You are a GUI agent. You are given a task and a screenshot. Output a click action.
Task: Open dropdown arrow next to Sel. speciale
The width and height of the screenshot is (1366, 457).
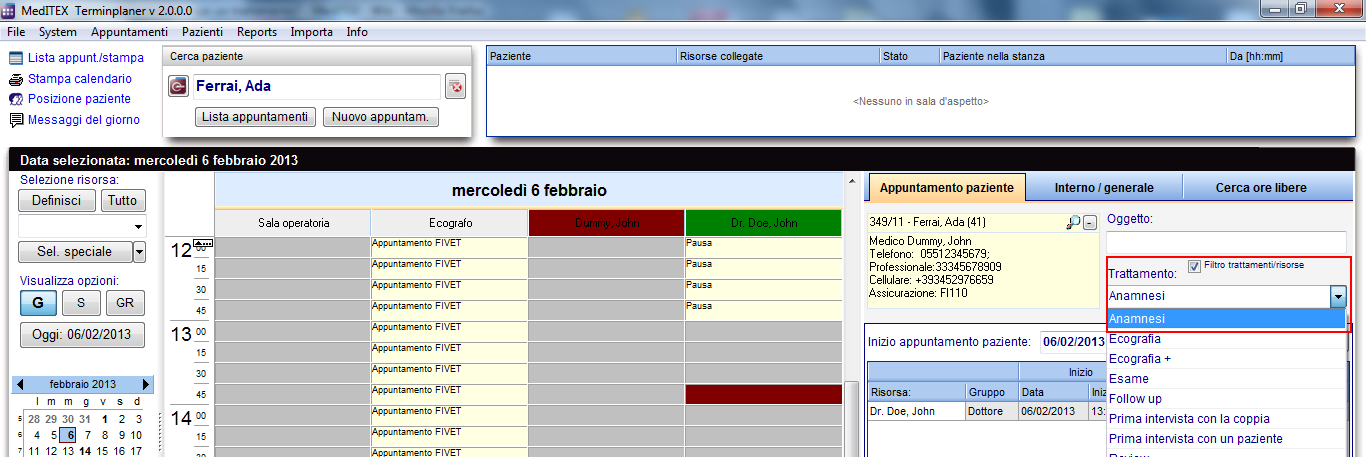(x=139, y=251)
